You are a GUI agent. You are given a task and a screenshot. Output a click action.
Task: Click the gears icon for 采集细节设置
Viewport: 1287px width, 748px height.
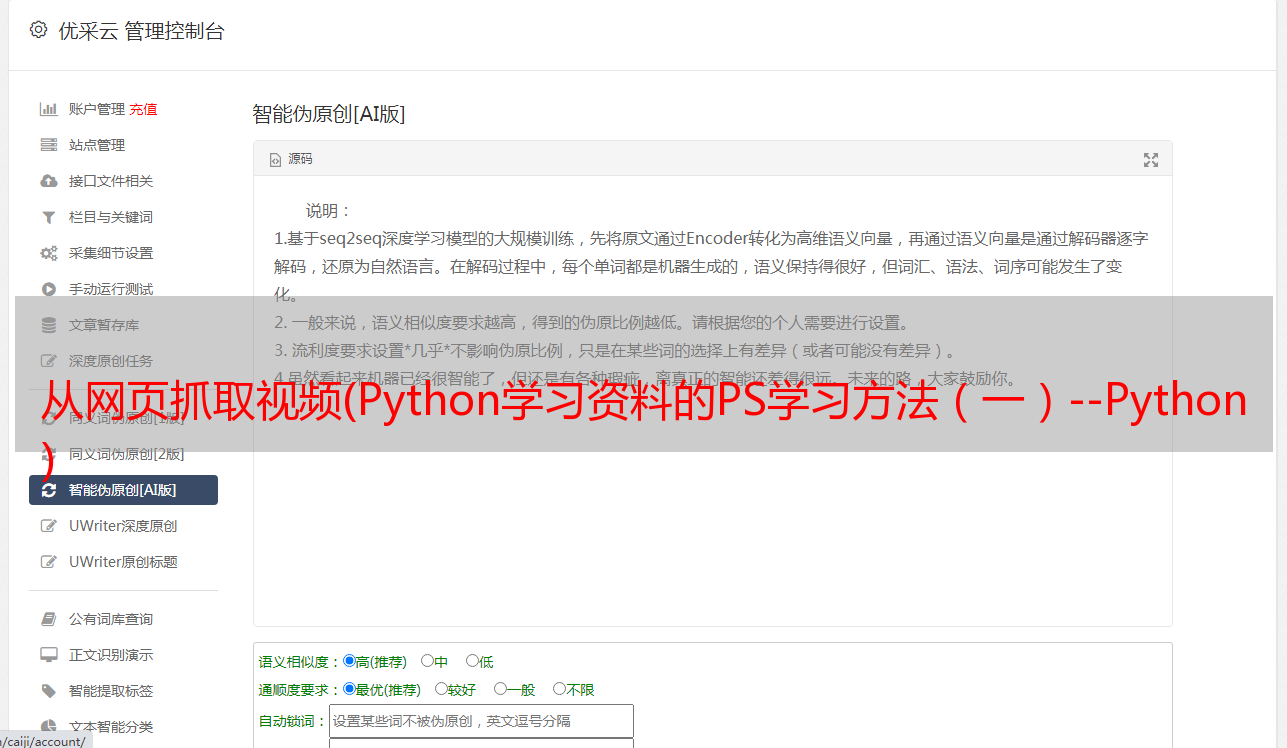48,253
